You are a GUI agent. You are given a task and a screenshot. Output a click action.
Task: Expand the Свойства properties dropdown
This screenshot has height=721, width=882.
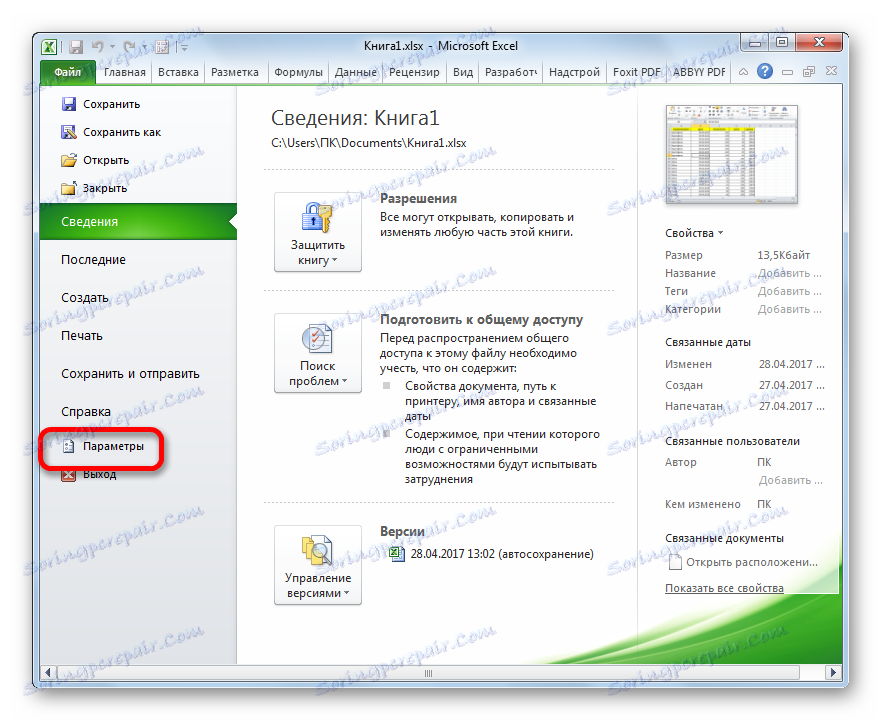[x=694, y=233]
